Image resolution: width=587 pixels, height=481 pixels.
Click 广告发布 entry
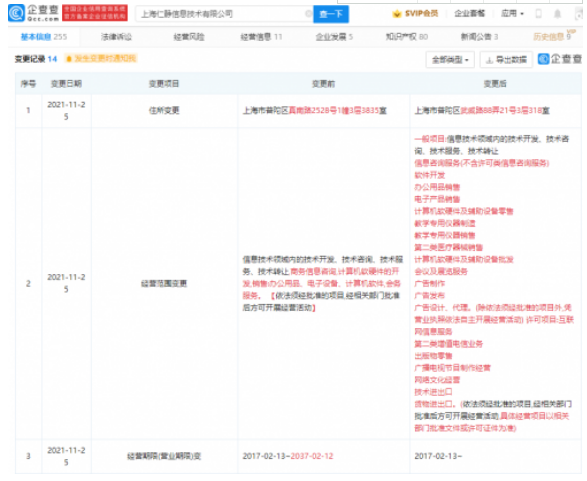pyautogui.click(x=430, y=295)
